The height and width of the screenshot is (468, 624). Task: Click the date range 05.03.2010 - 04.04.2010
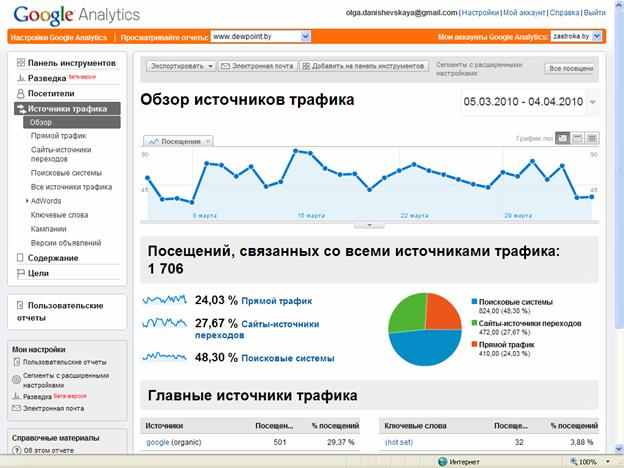point(523,102)
